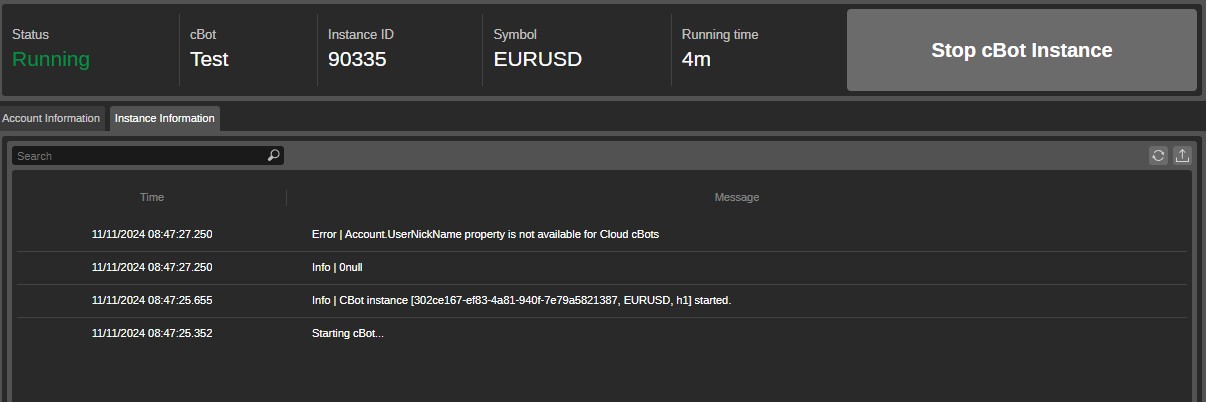The height and width of the screenshot is (402, 1206).
Task: Stop the running cBot instance
Action: (x=1021, y=50)
